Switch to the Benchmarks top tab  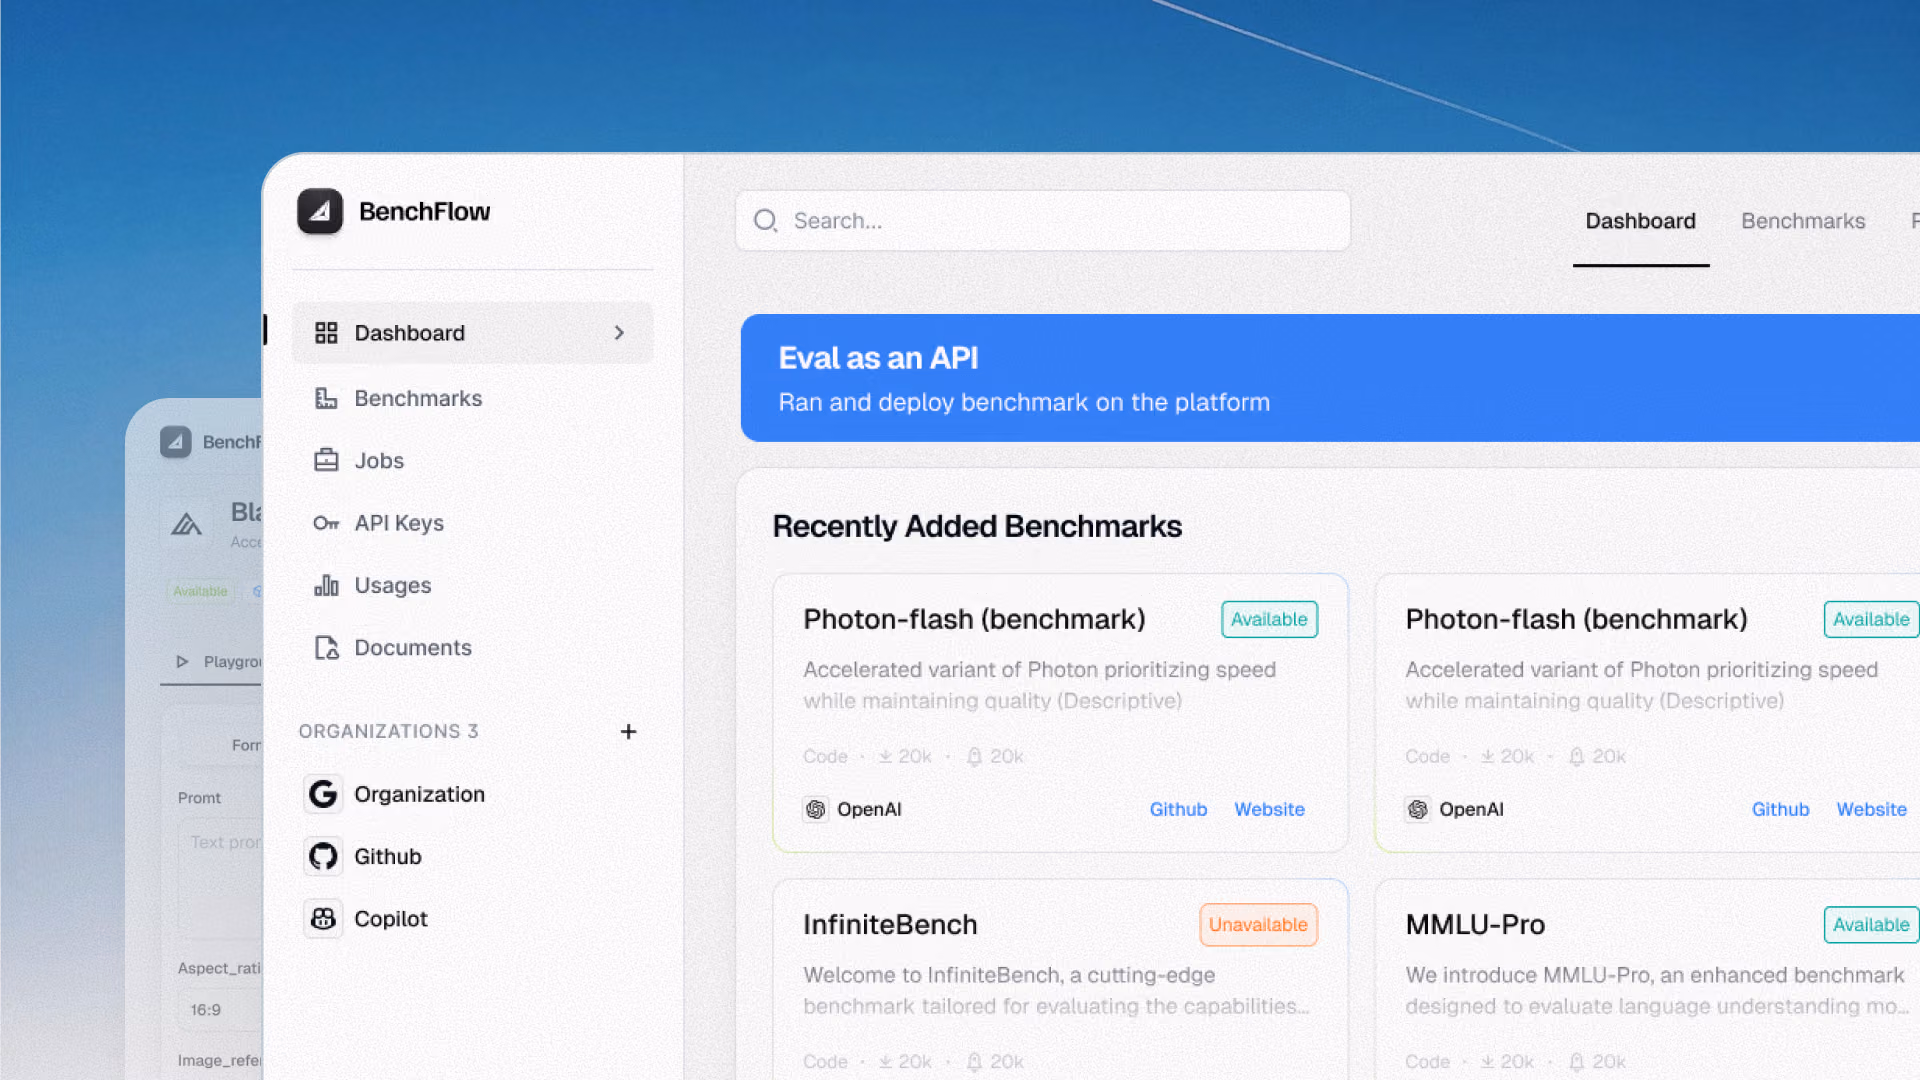tap(1803, 221)
